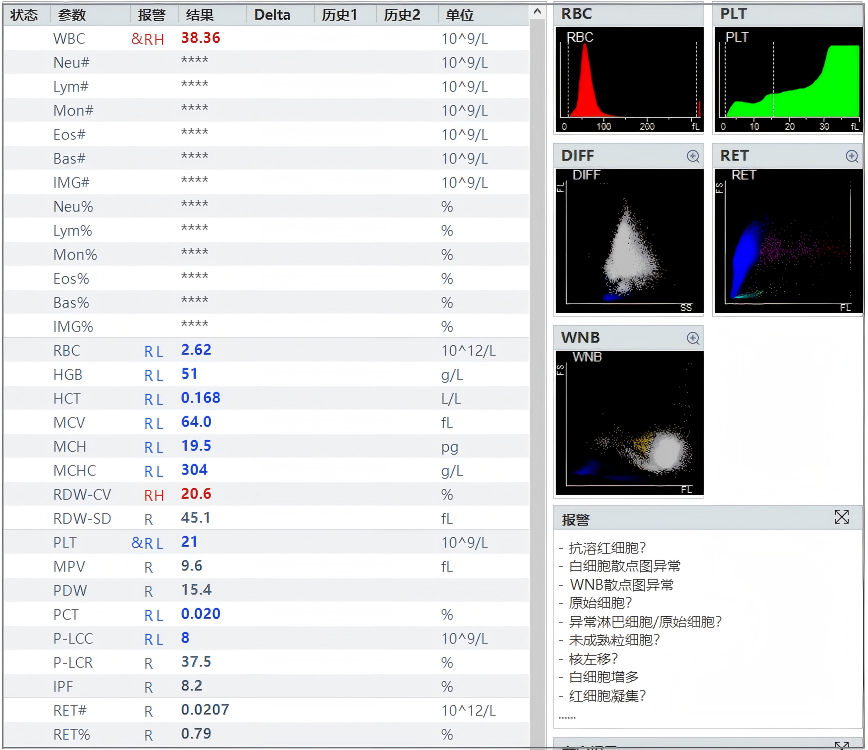The image size is (868, 750).
Task: Click the WNB散点图异常 alarm message
Action: point(622,585)
